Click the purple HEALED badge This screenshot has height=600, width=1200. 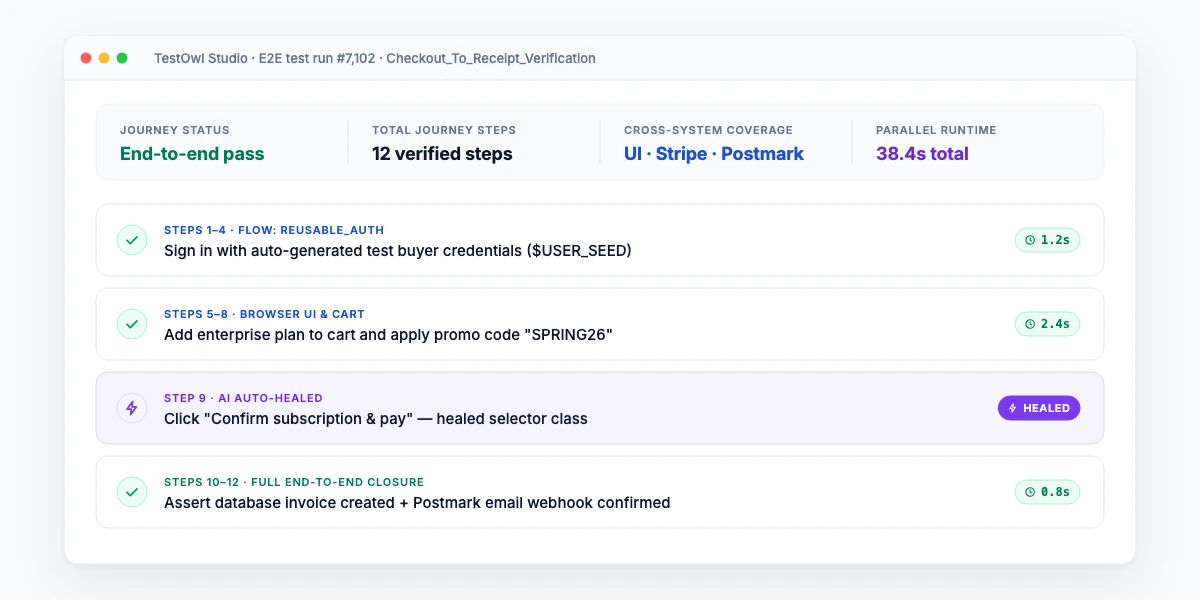pos(1039,408)
